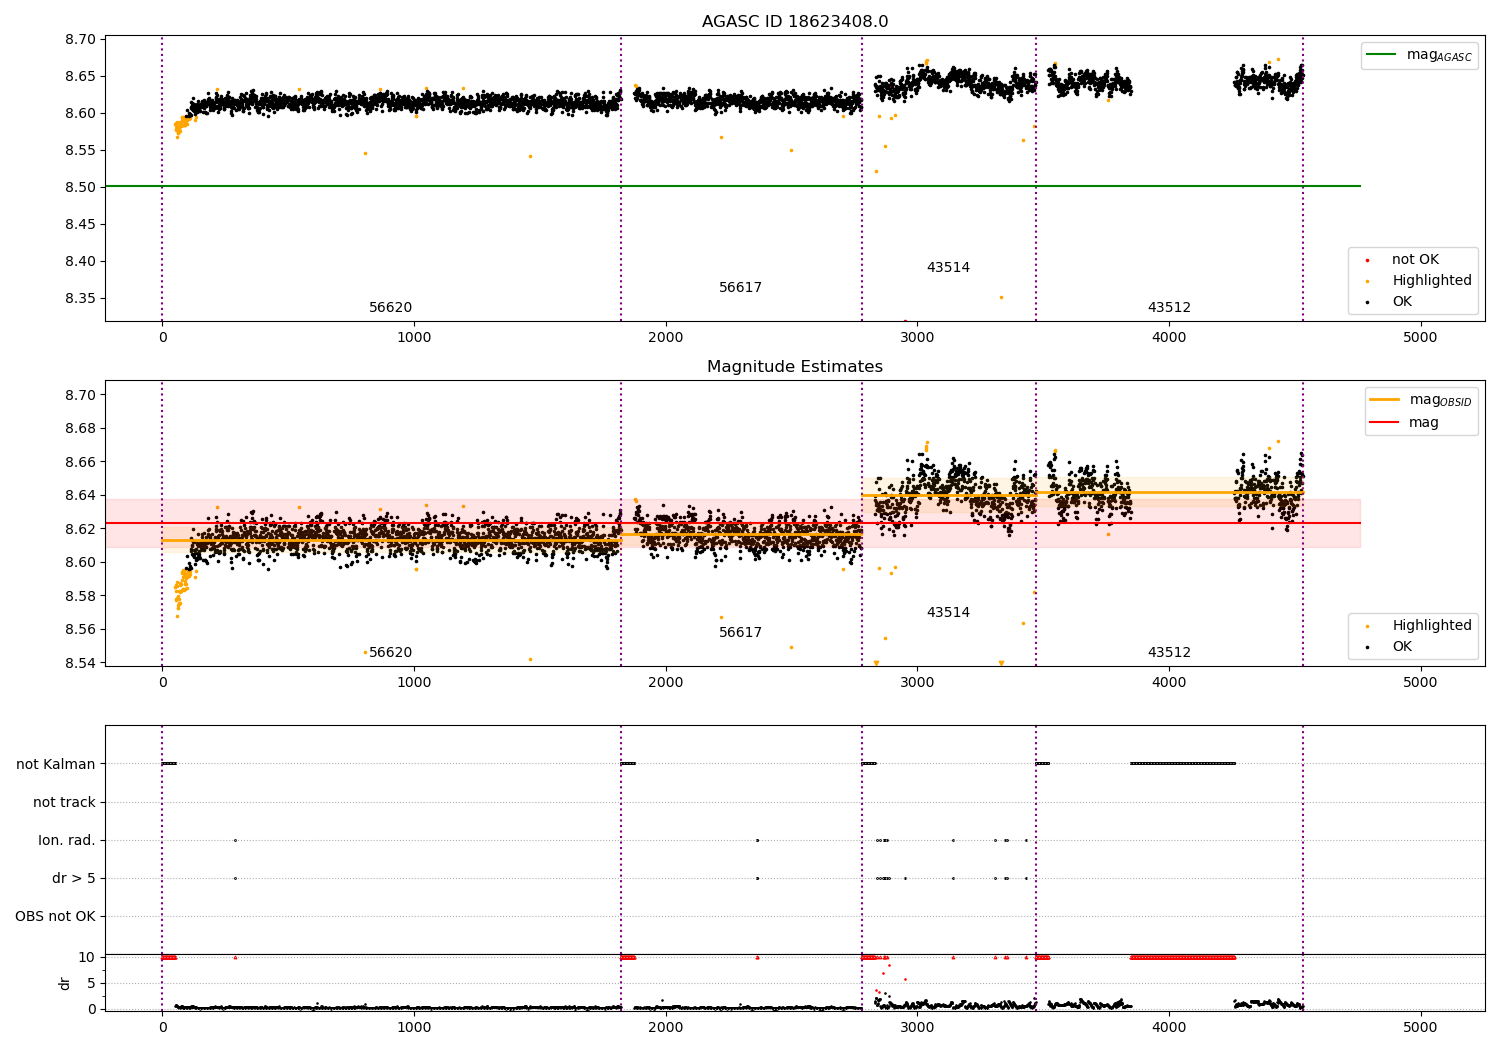The width and height of the screenshot is (1500, 1050).
Task: Click the 56620 label in middle plot
Action: (390, 653)
